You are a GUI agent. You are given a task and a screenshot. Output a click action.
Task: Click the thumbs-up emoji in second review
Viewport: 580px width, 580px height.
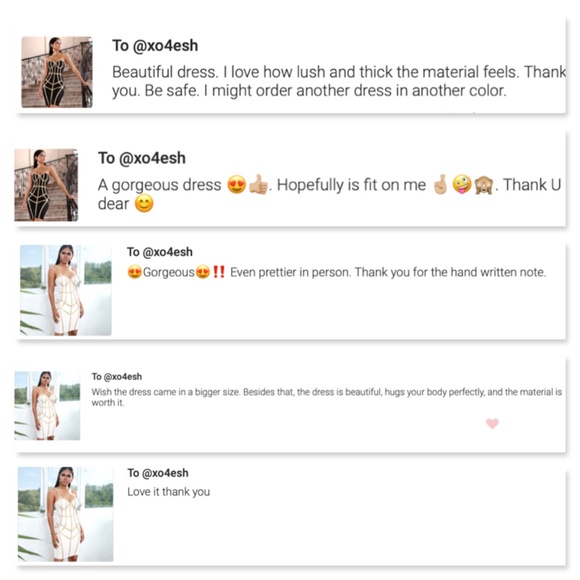258,184
